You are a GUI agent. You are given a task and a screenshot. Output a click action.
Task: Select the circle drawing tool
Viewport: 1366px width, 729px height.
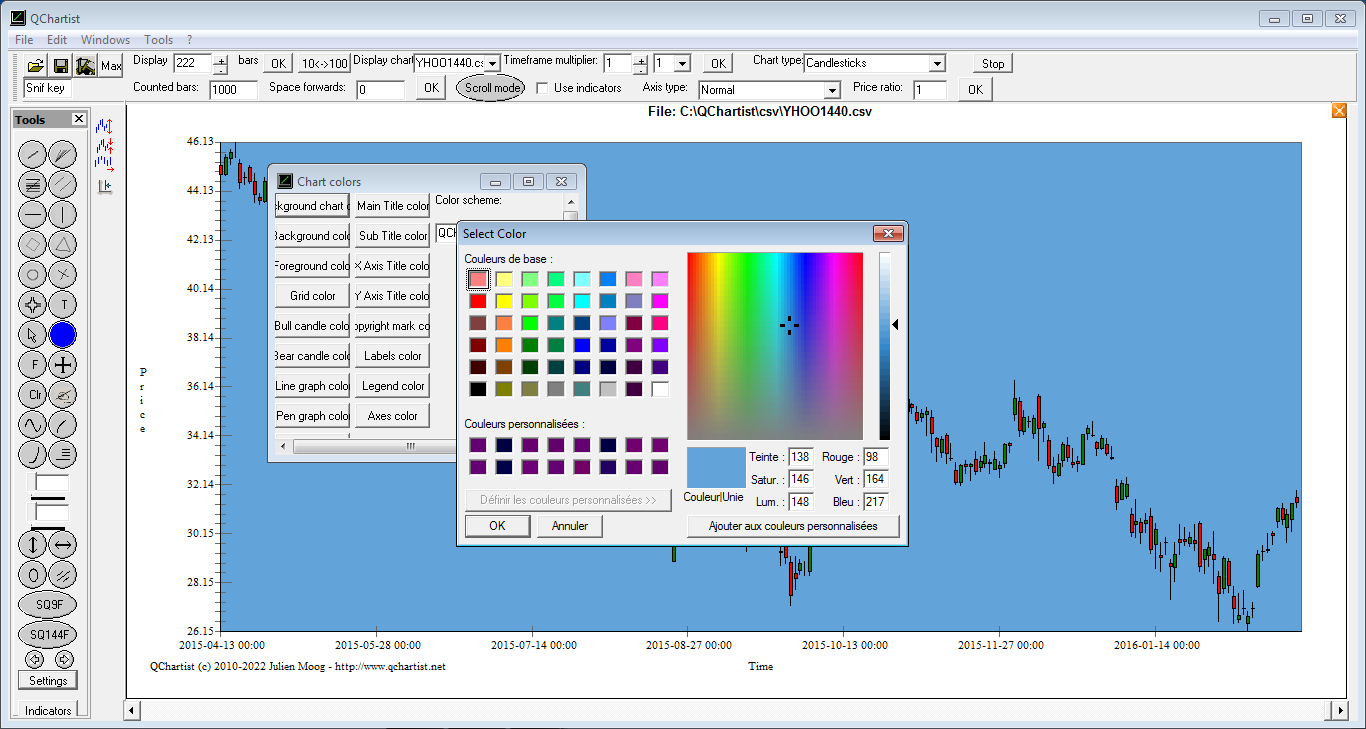pyautogui.click(x=33, y=274)
